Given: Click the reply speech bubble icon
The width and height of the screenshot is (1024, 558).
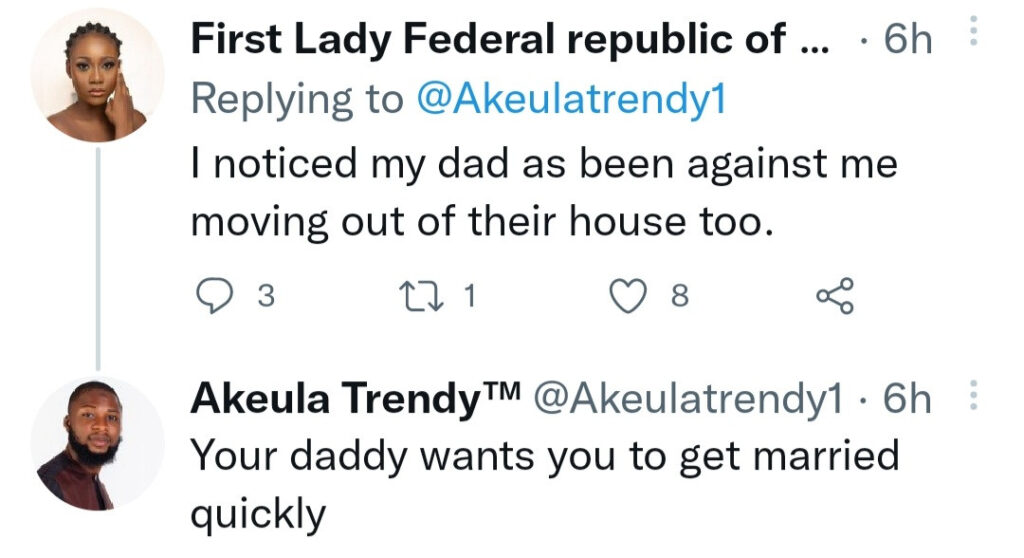Looking at the screenshot, I should point(214,296).
